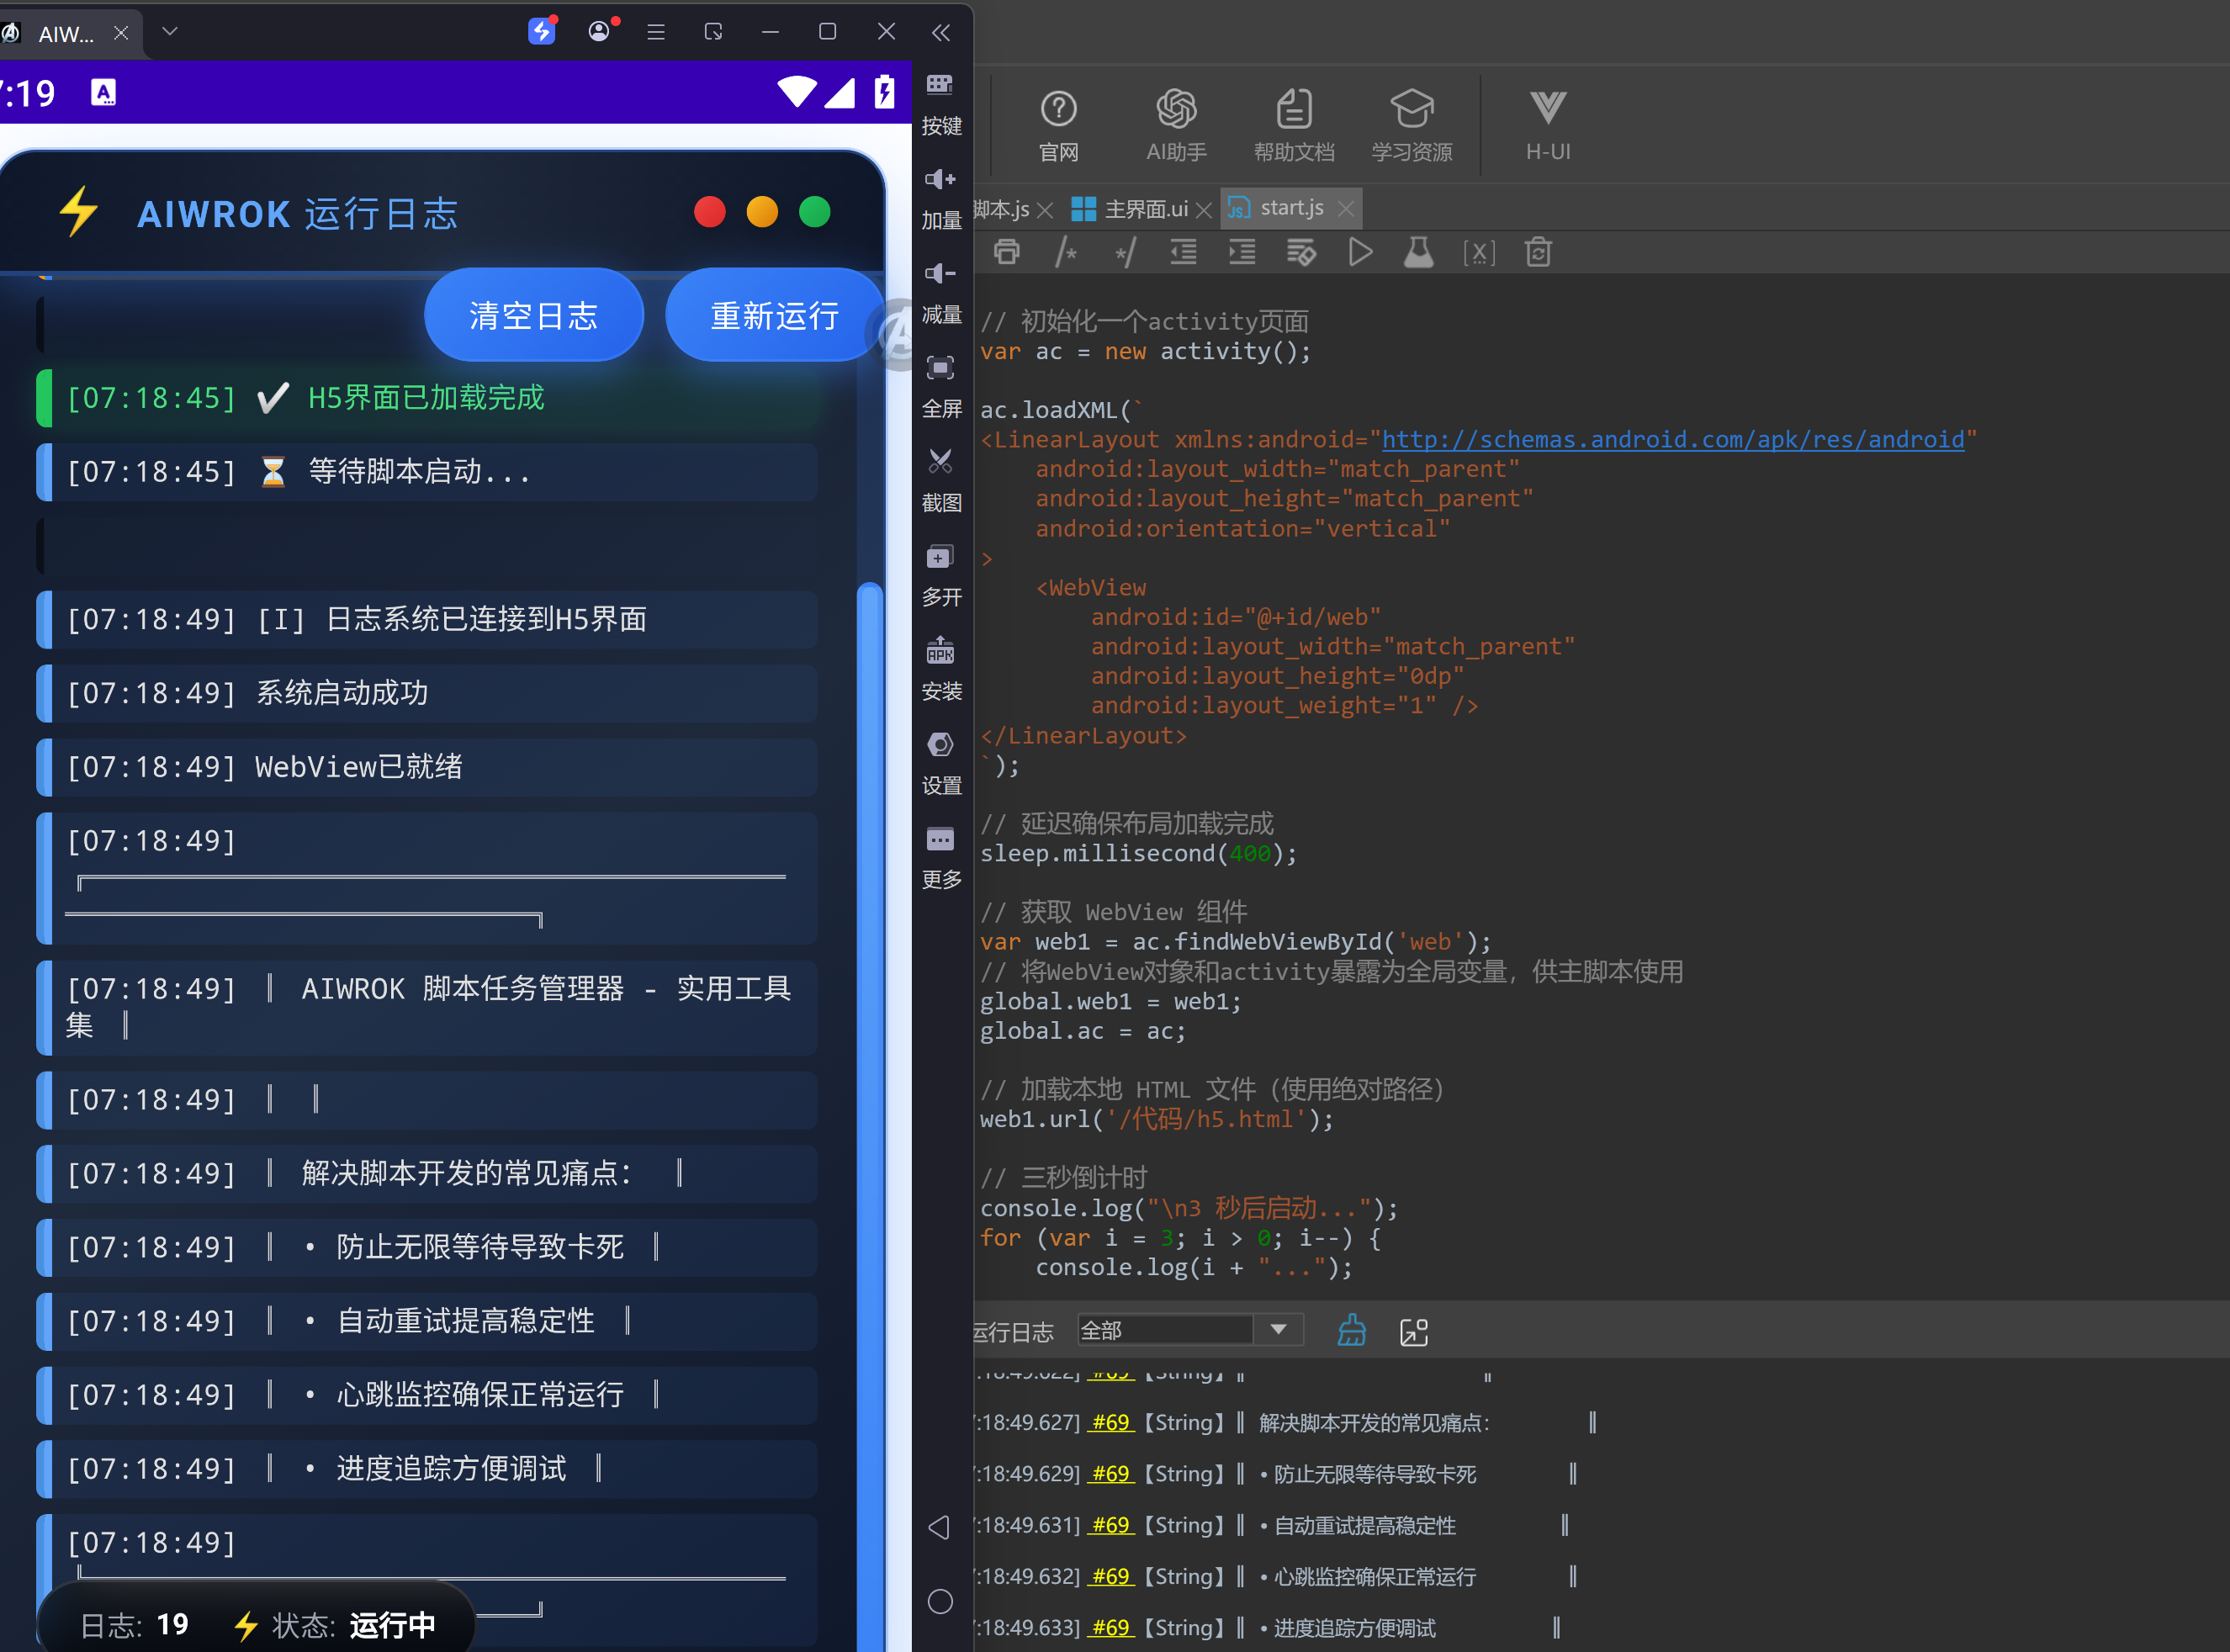The image size is (2230, 1652).
Task: Select the start.js editor tab
Action: 1290,208
